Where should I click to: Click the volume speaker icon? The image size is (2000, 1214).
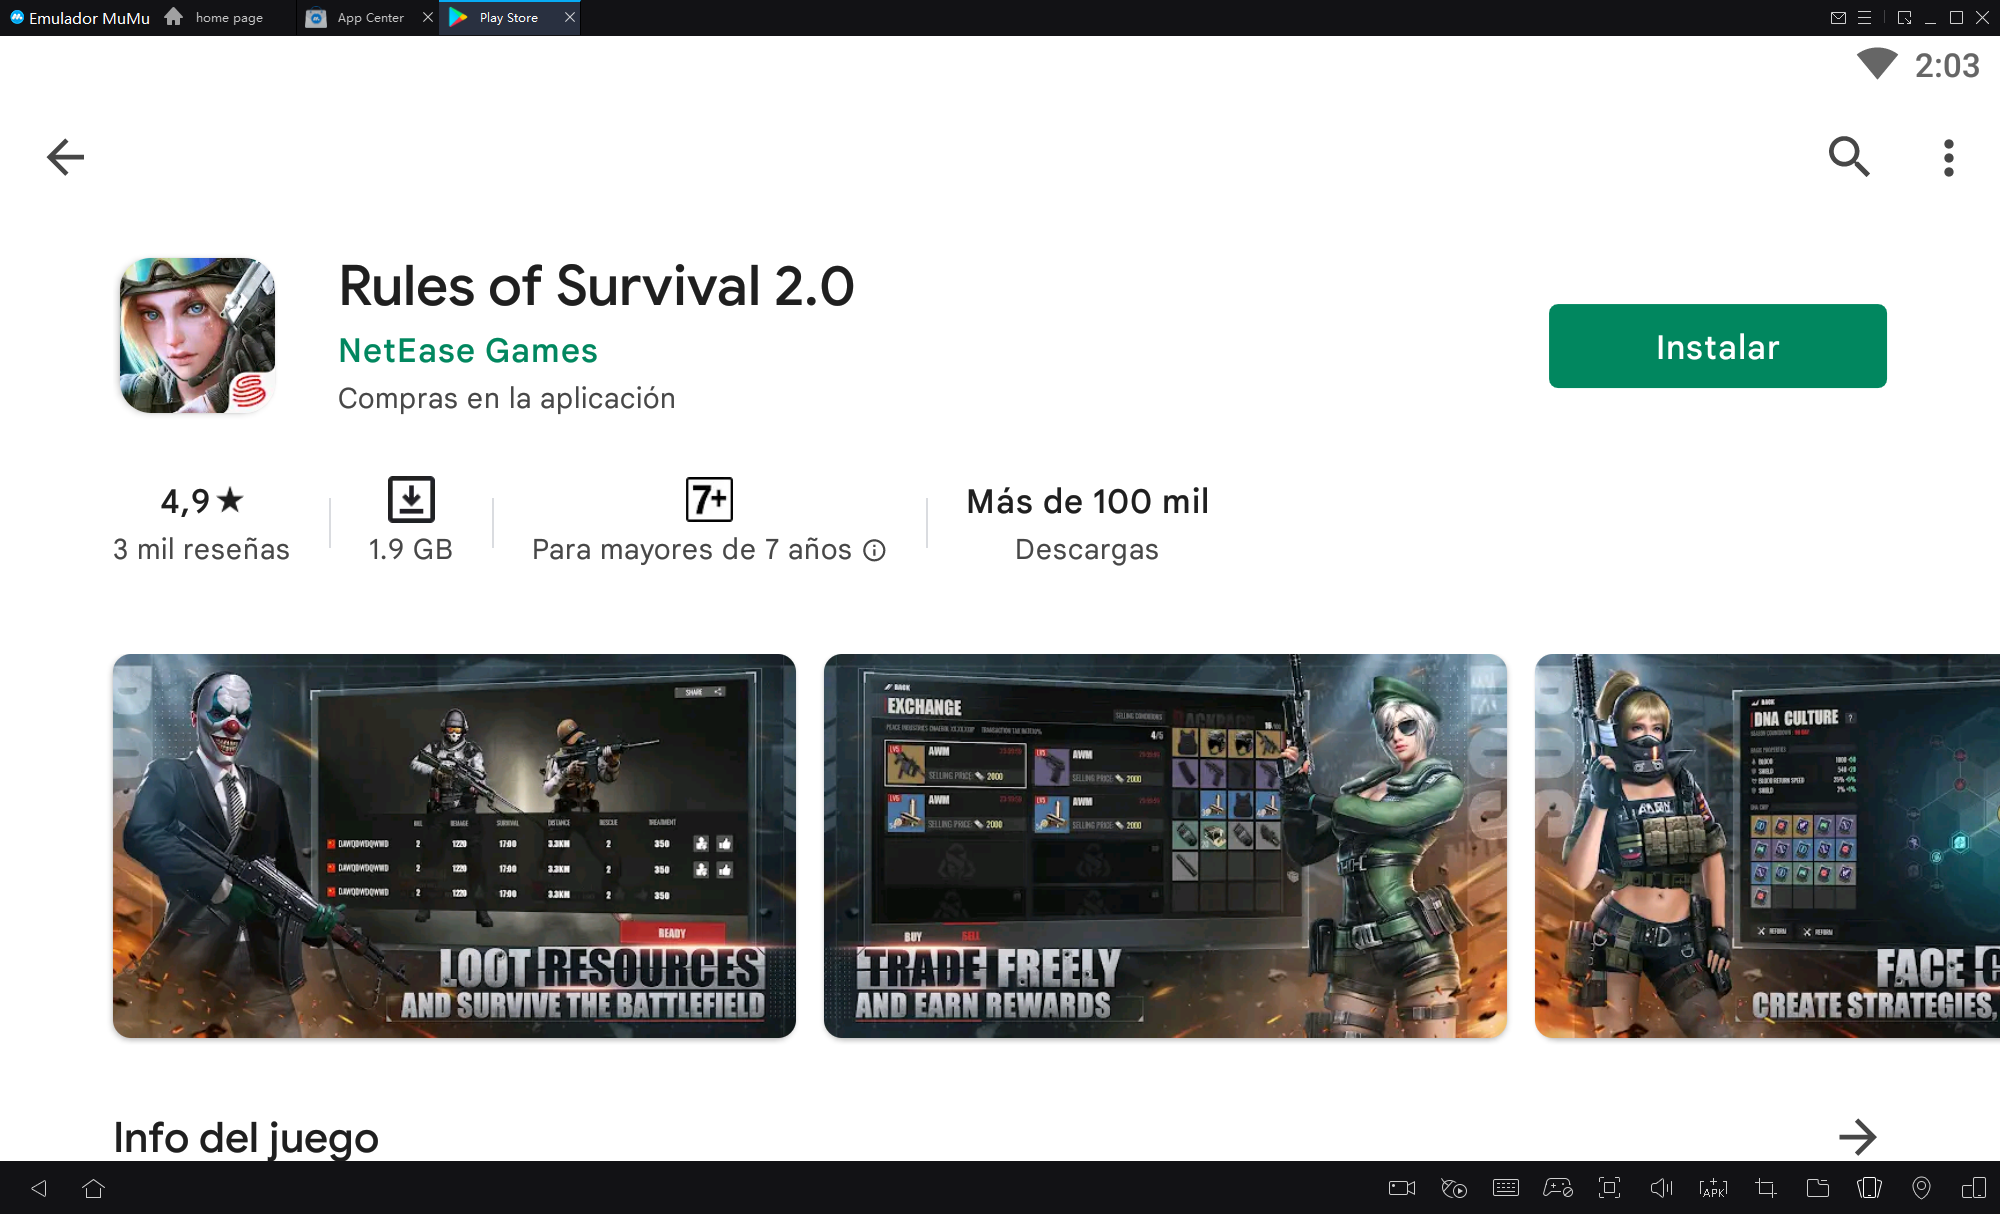[x=1661, y=1188]
